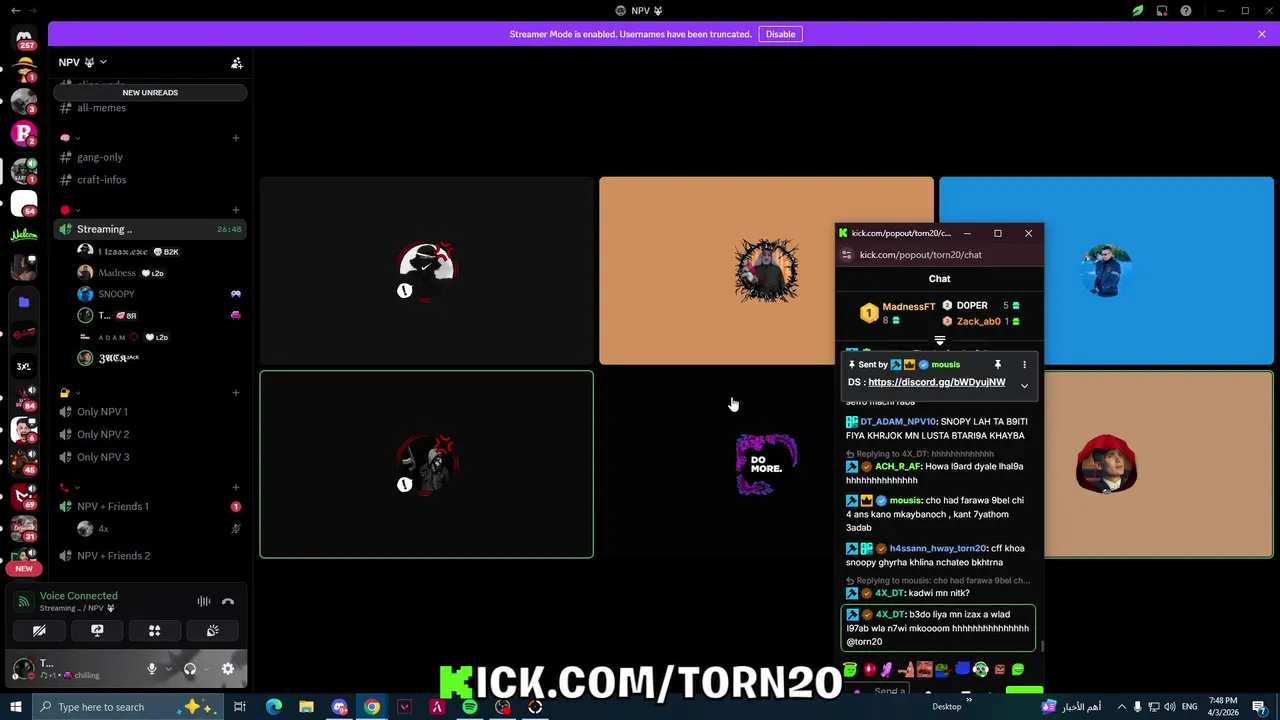Collapse the category above Only NPV 1
Image resolution: width=1280 pixels, height=720 pixels.
click(x=70, y=393)
